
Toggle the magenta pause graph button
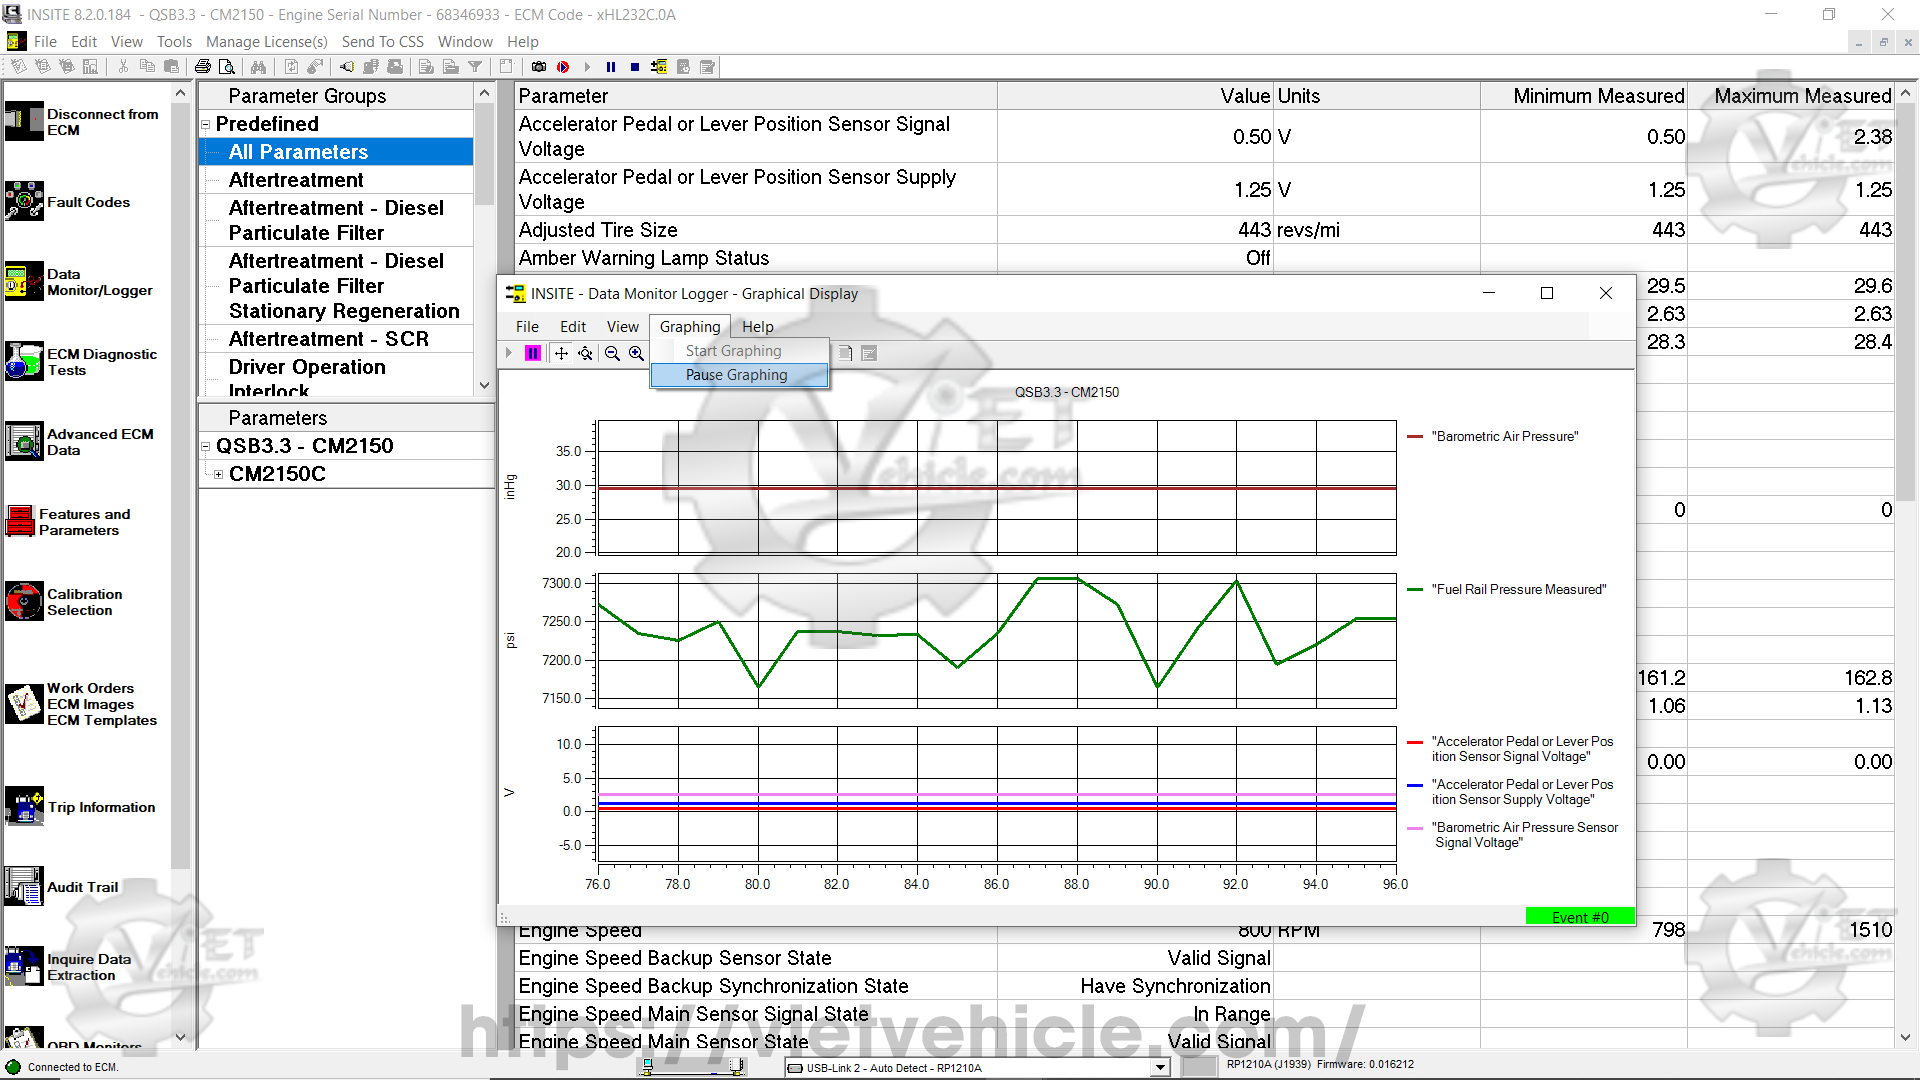click(x=533, y=353)
